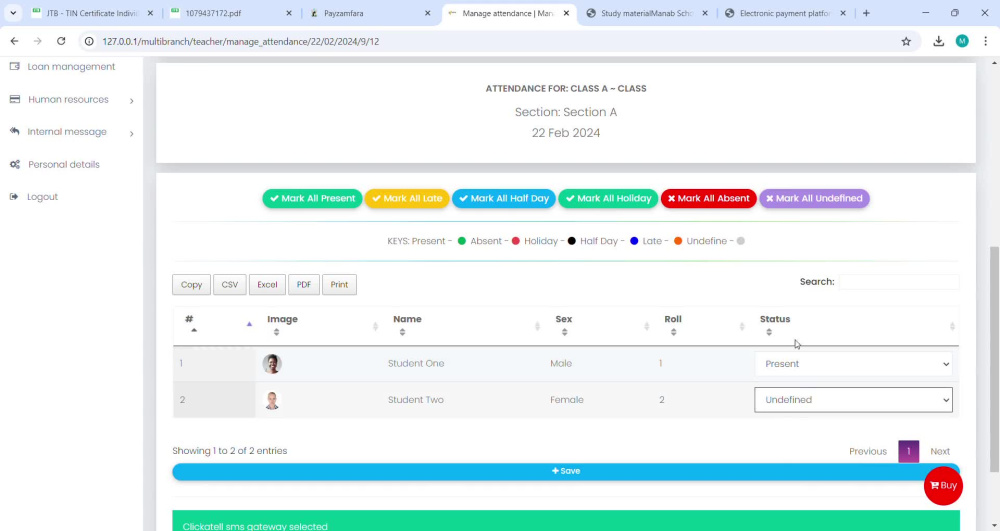
Task: Save the attendance with the Save button
Action: click(x=566, y=471)
